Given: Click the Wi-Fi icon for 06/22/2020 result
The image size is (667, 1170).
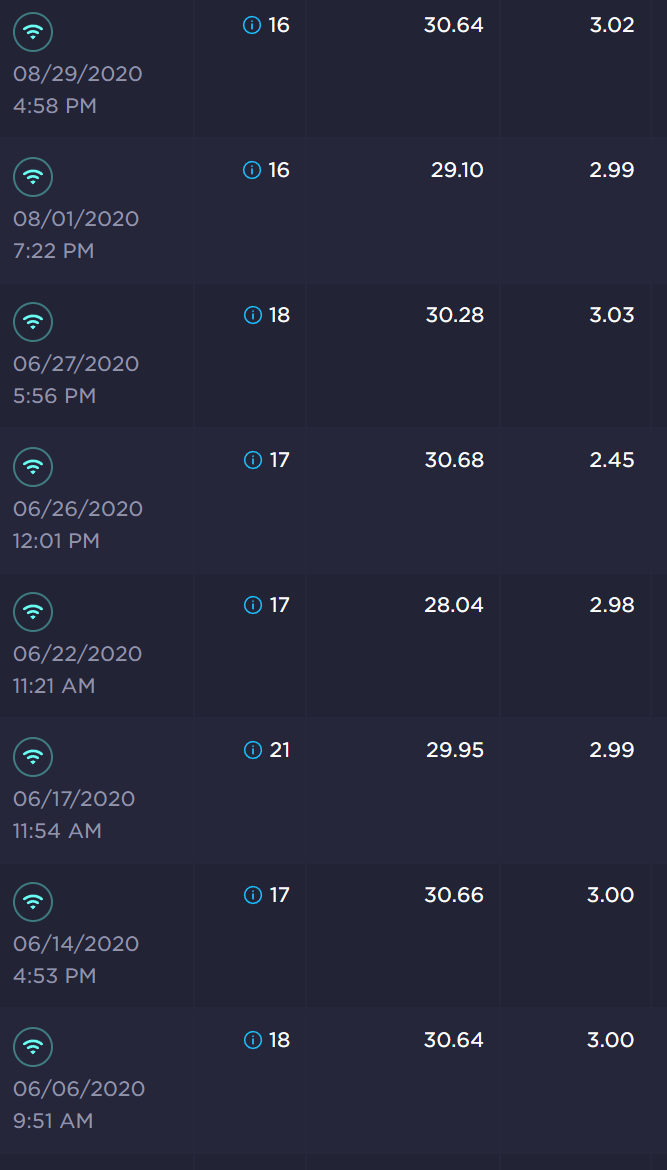Looking at the screenshot, I should click(x=33, y=612).
